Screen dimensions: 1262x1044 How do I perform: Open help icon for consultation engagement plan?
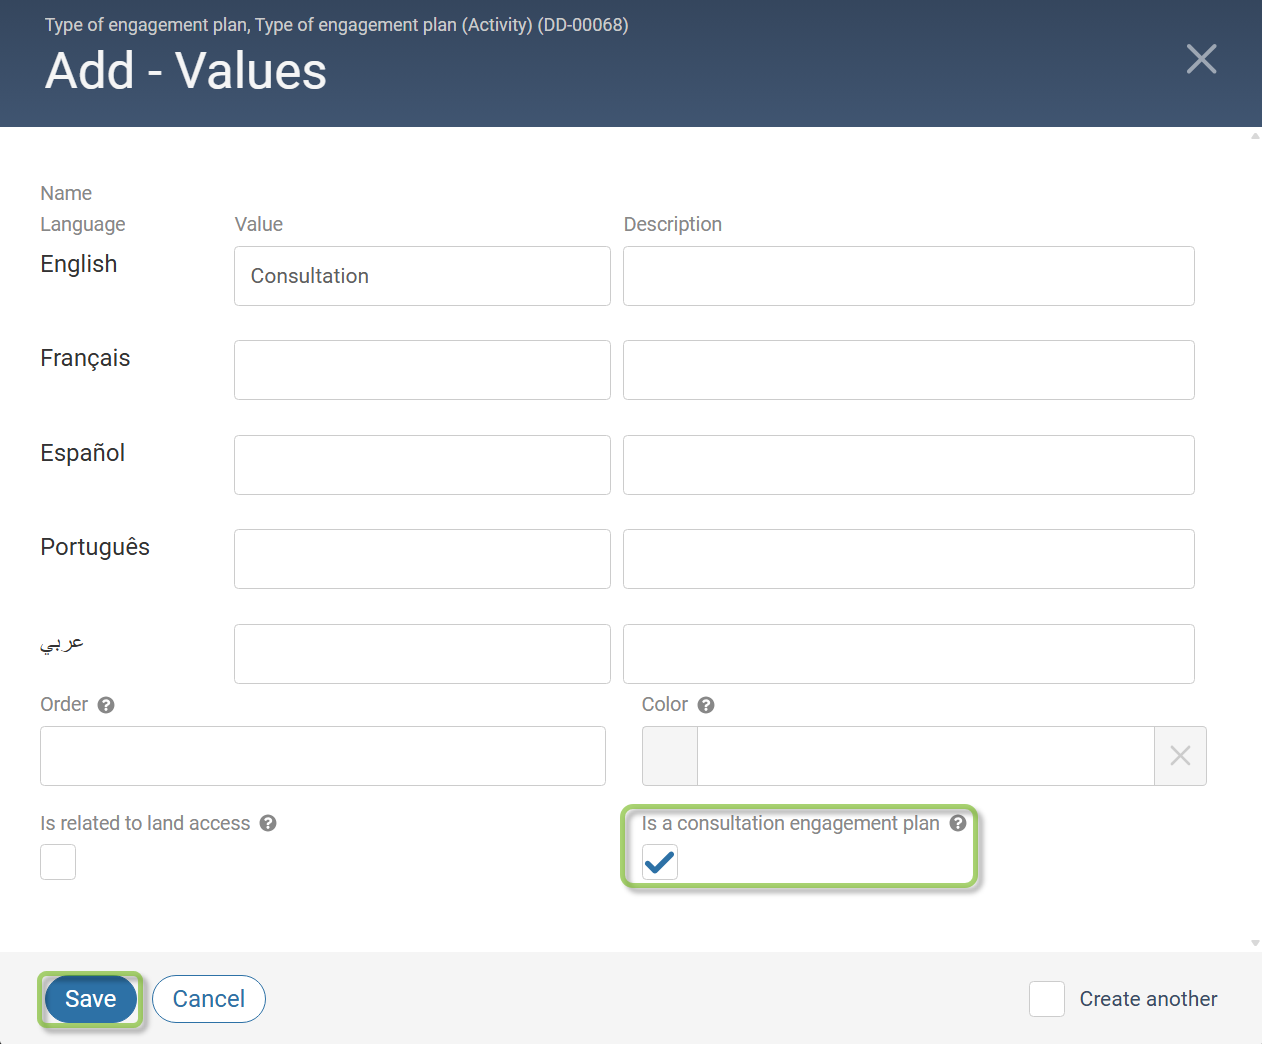[958, 823]
